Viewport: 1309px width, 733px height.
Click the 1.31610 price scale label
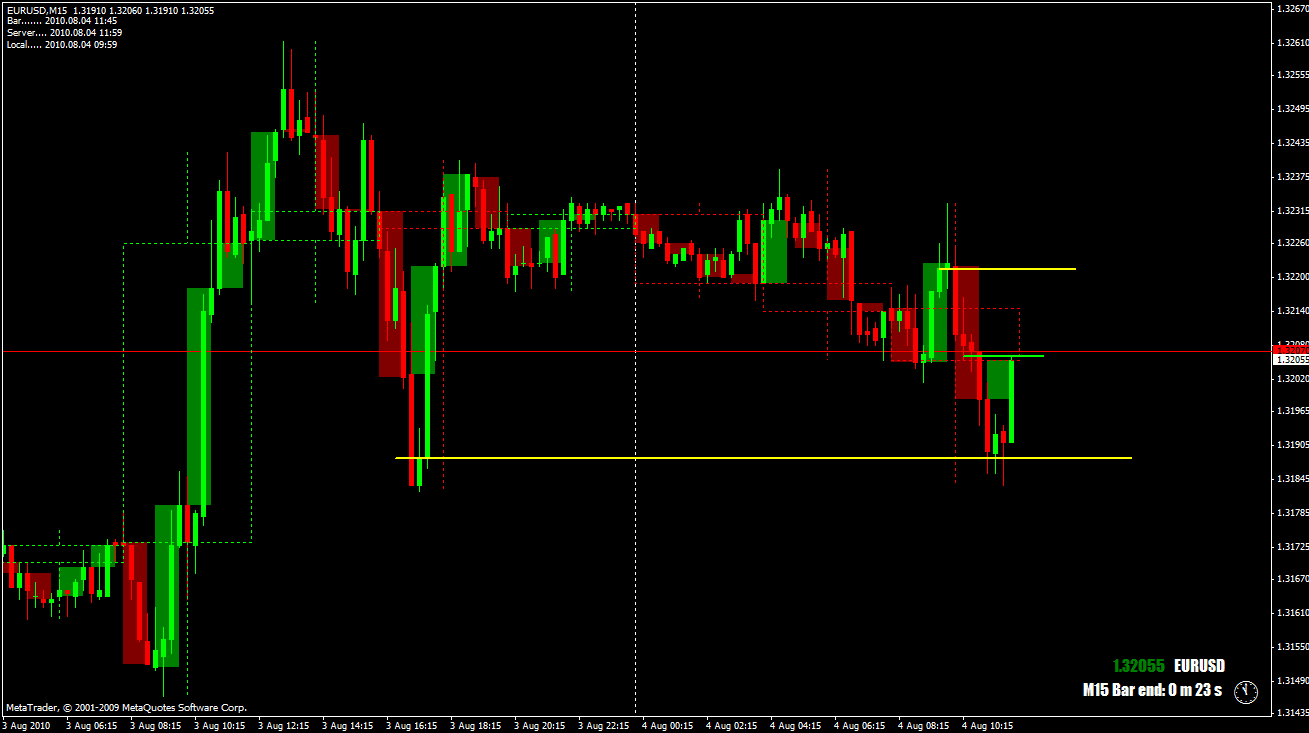click(x=1293, y=613)
